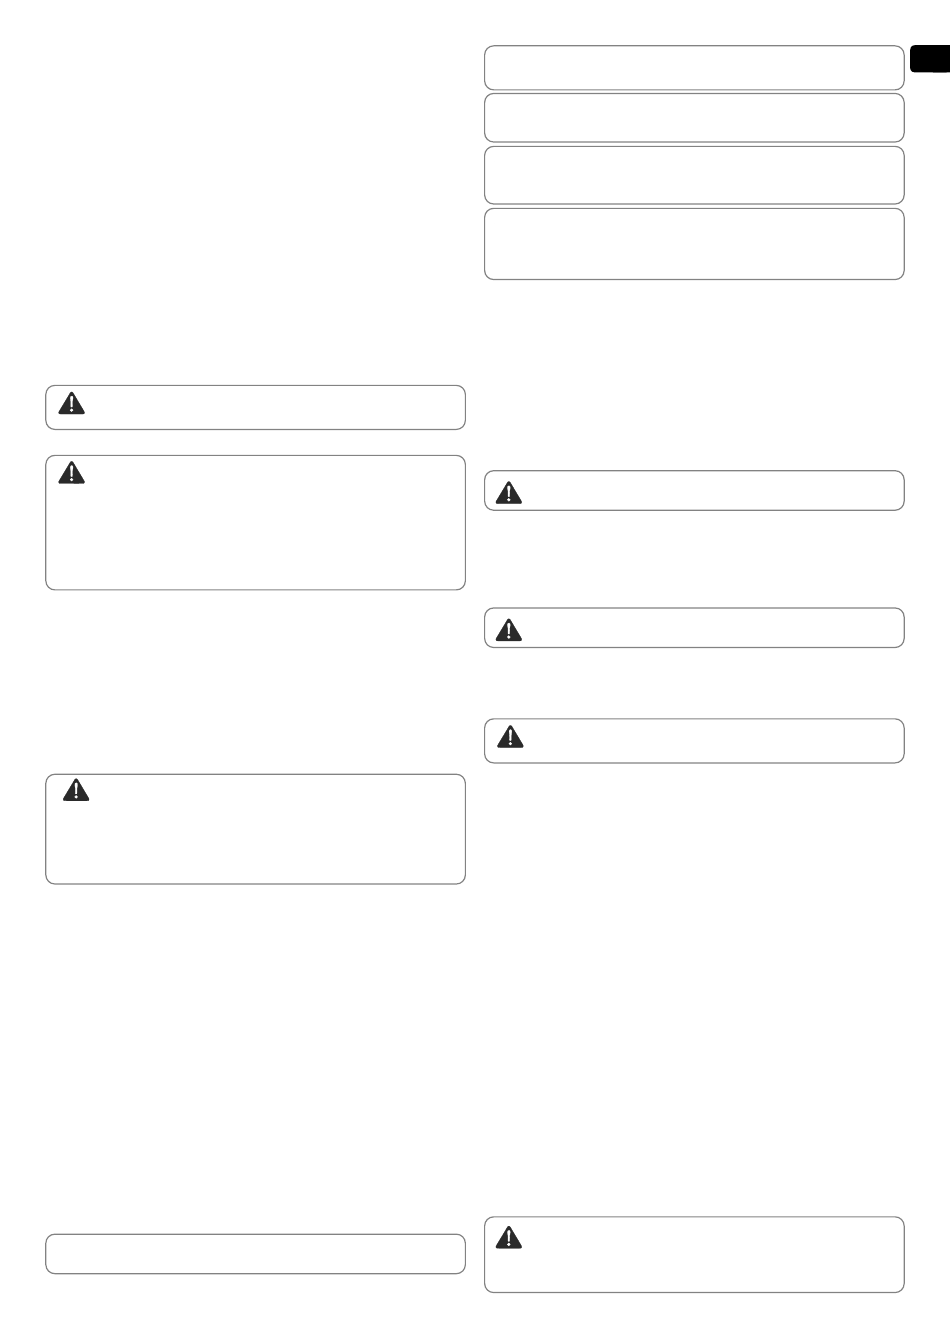Click fourth, tallest empty box in right stack

click(694, 244)
